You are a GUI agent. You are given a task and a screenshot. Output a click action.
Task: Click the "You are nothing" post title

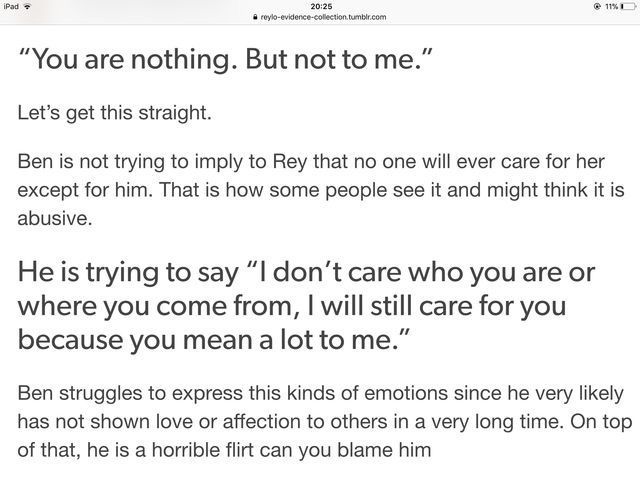[225, 60]
